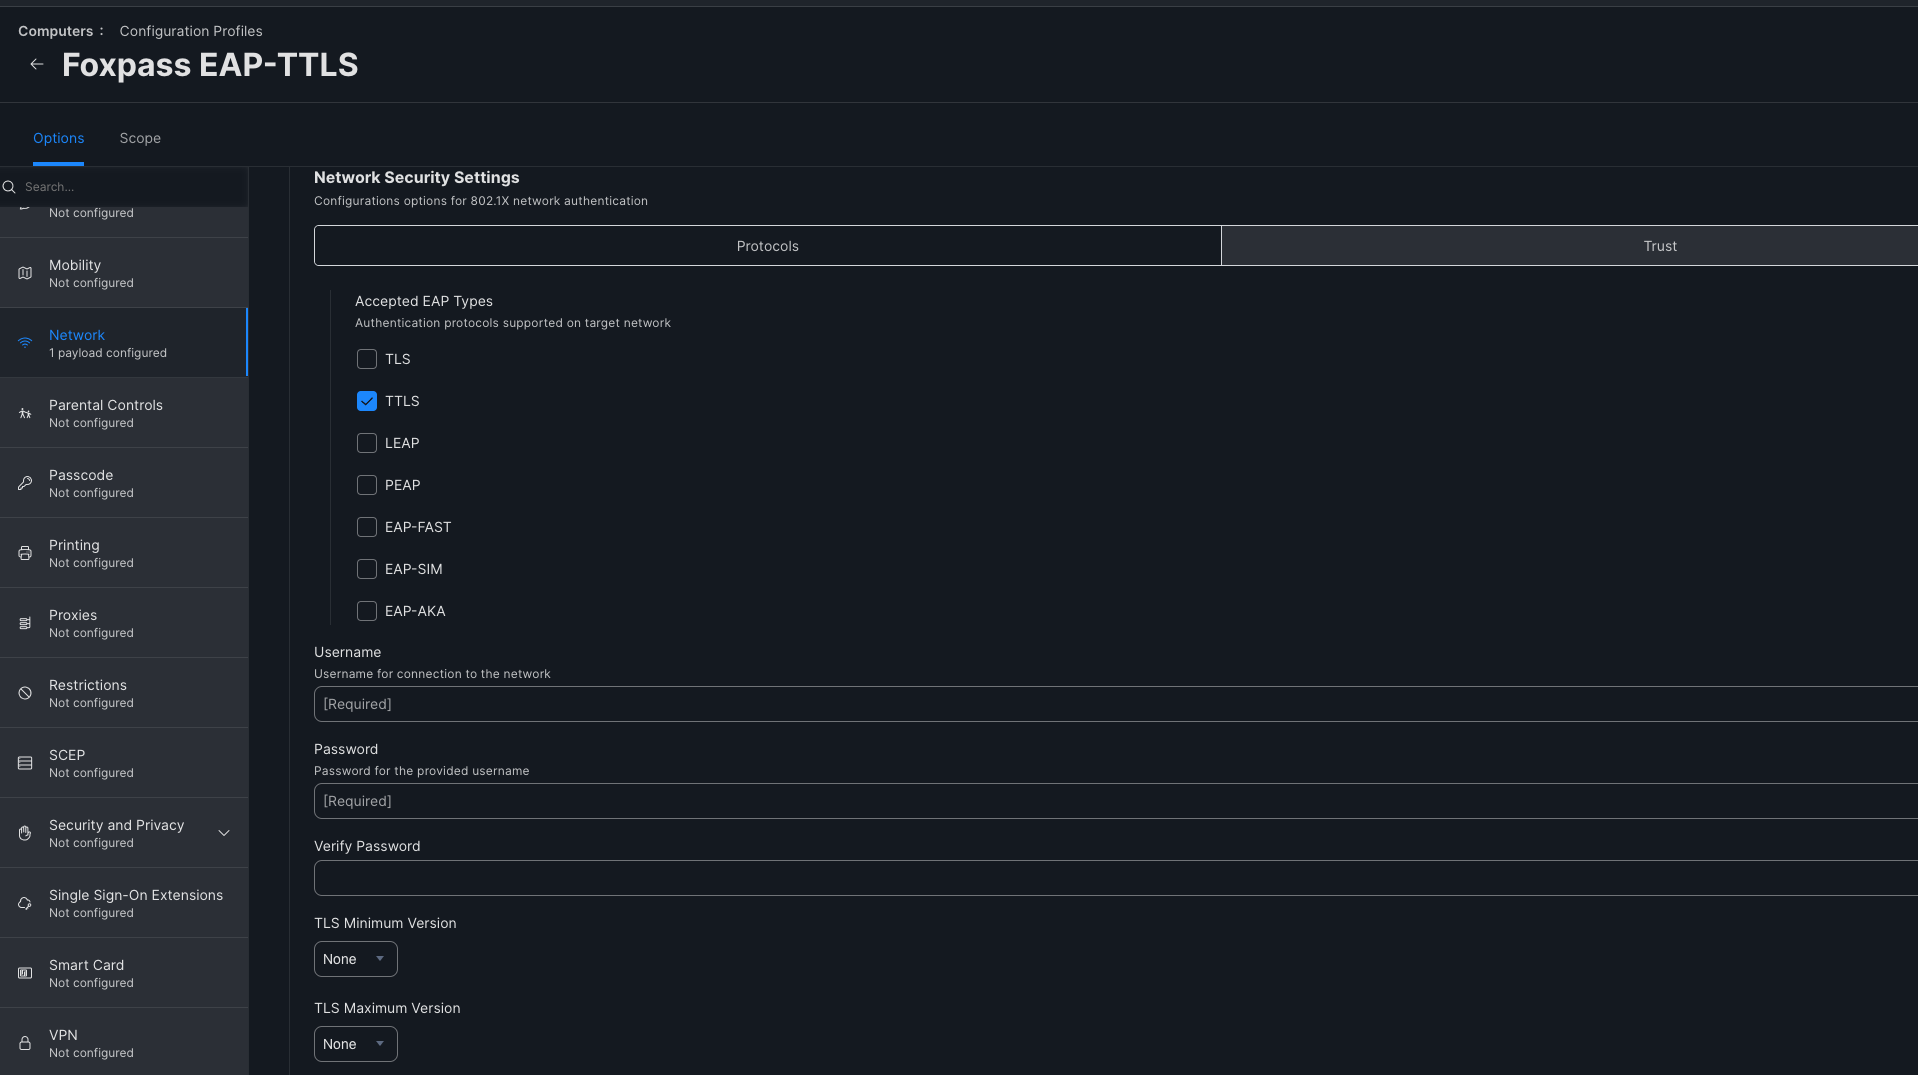Switch to the Options tab

coord(58,138)
